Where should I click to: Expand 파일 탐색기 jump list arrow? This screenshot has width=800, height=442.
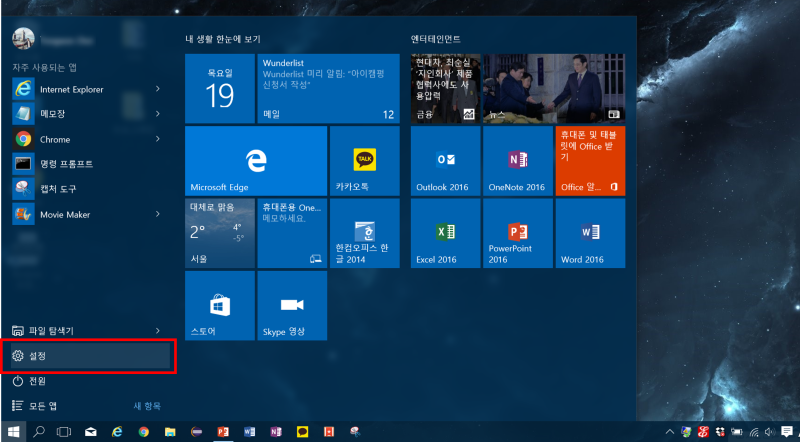click(x=158, y=331)
